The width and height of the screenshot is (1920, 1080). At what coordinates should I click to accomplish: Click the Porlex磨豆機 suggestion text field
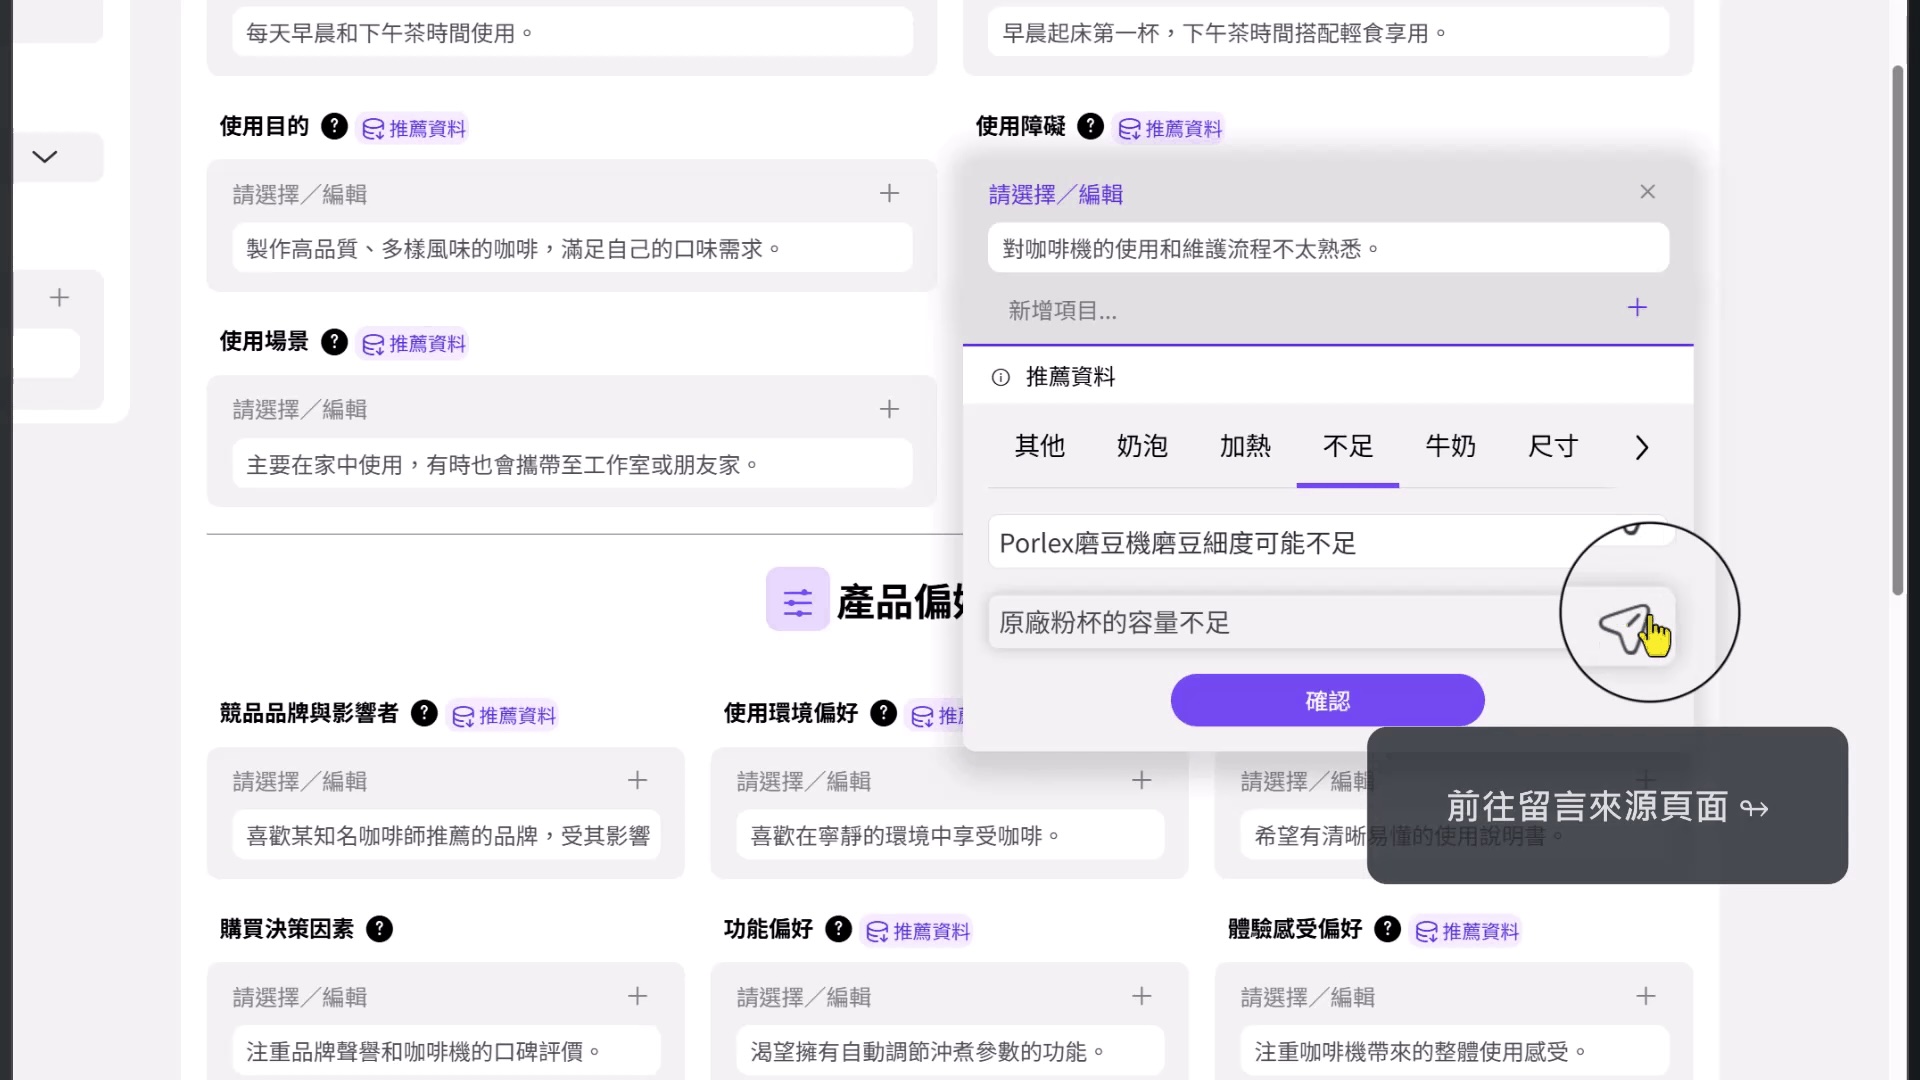pos(1250,542)
